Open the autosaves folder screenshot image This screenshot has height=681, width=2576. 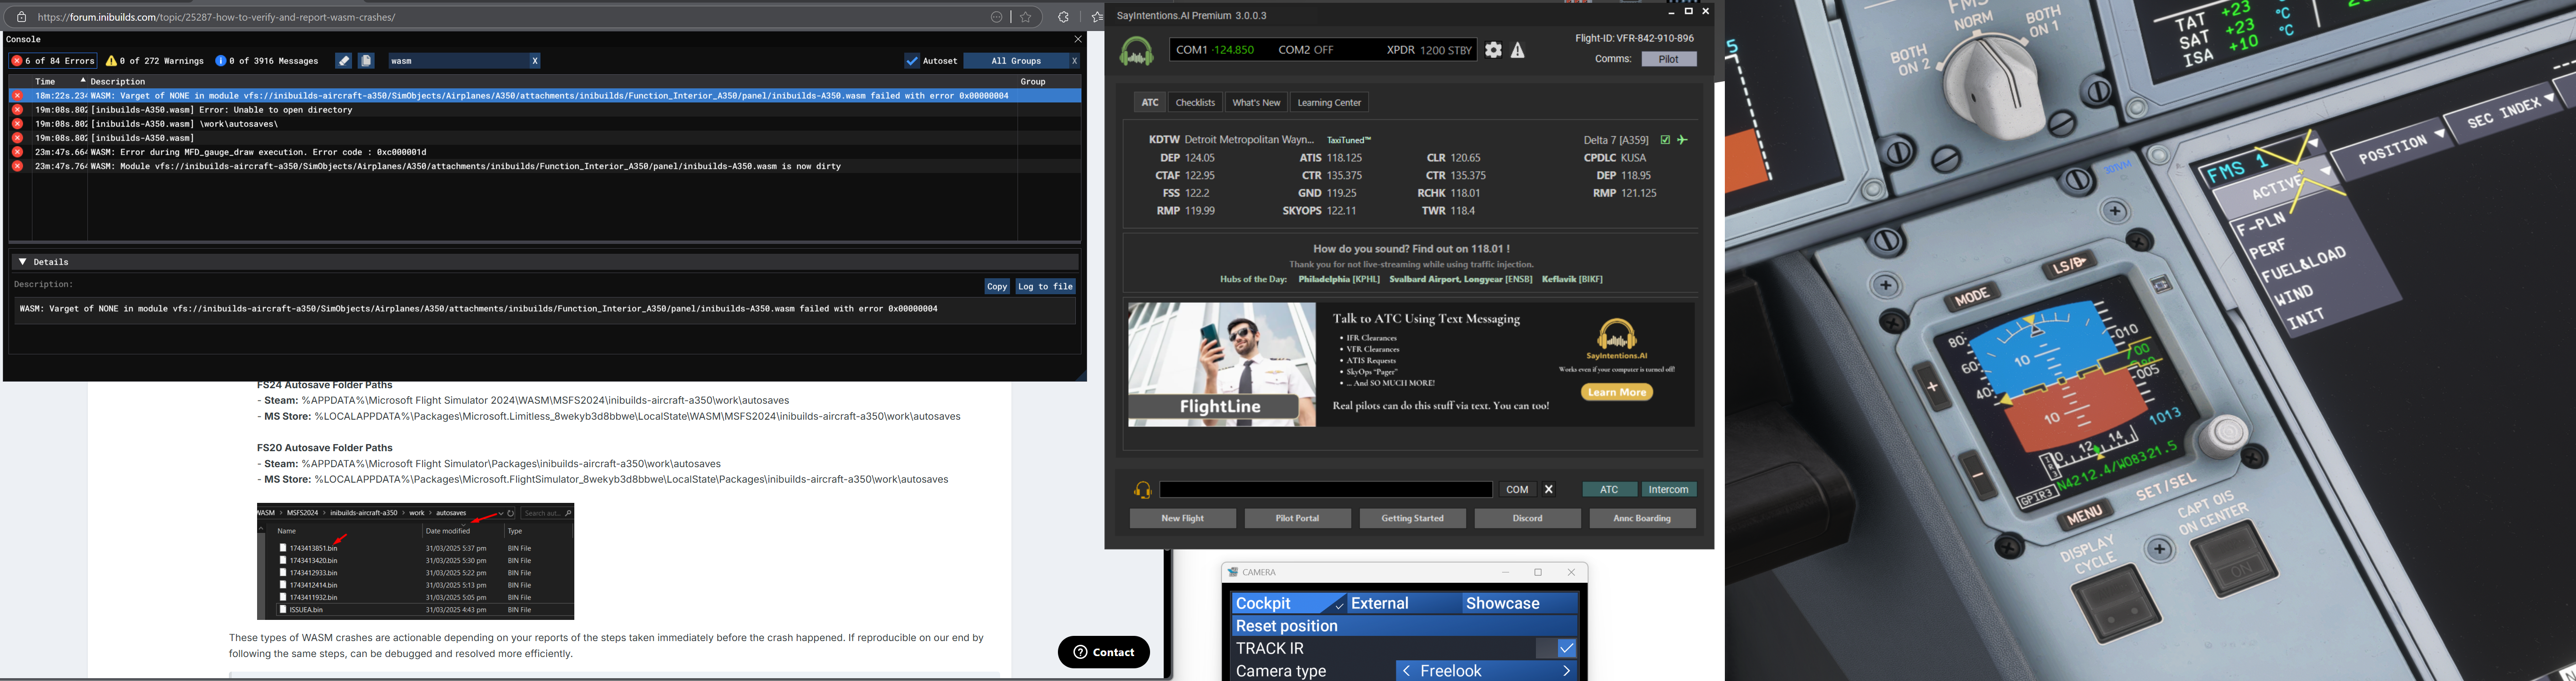click(x=415, y=561)
